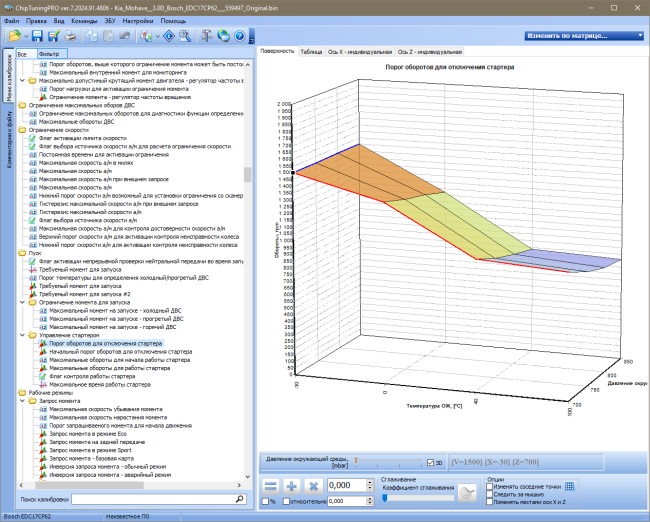Click the copy icon in the toolbar

[x=92, y=36]
